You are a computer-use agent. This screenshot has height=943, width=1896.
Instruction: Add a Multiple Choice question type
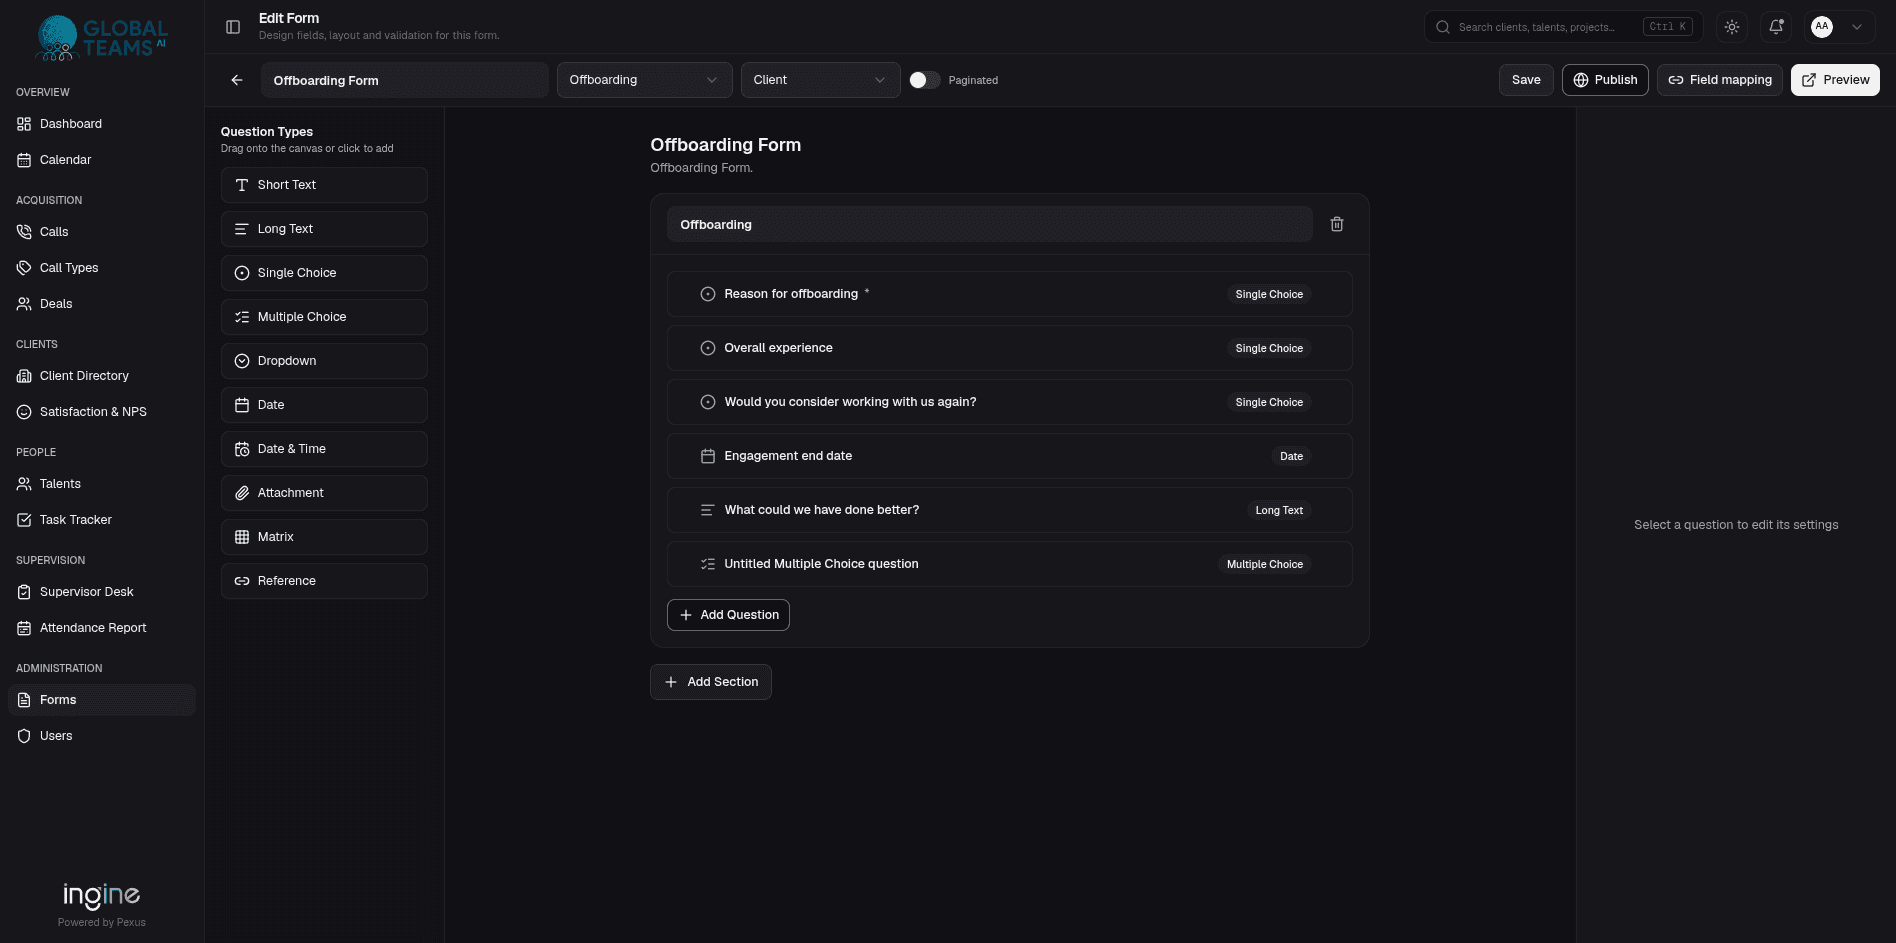point(324,317)
